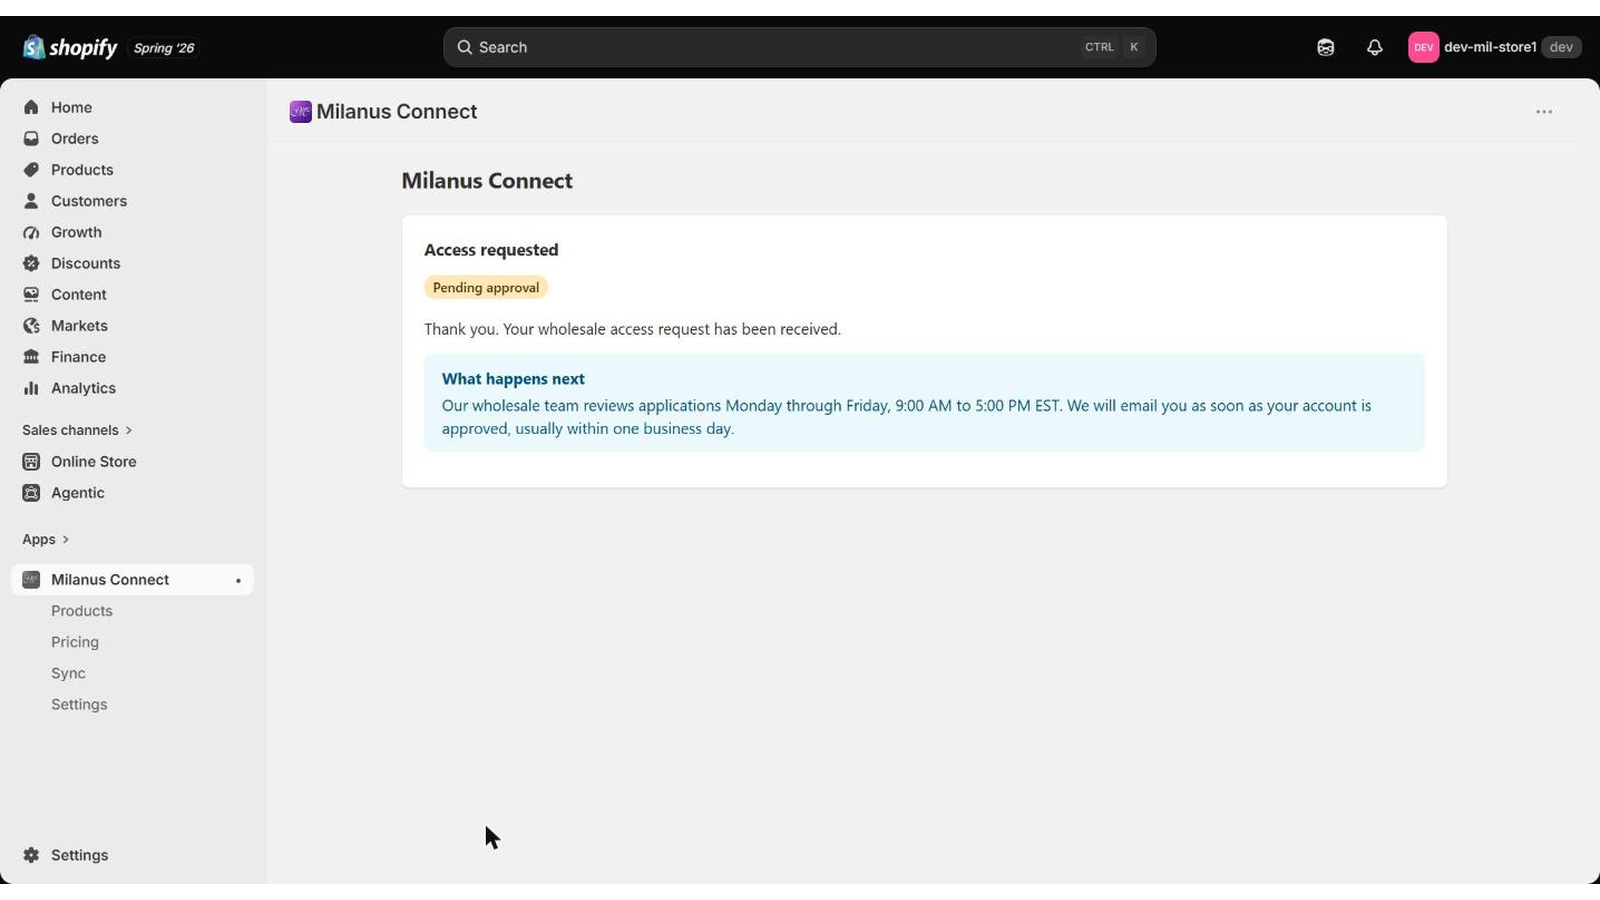Screen dimensions: 1600x900
Task: Open the Sidekick assistant icon
Action: pos(1326,47)
